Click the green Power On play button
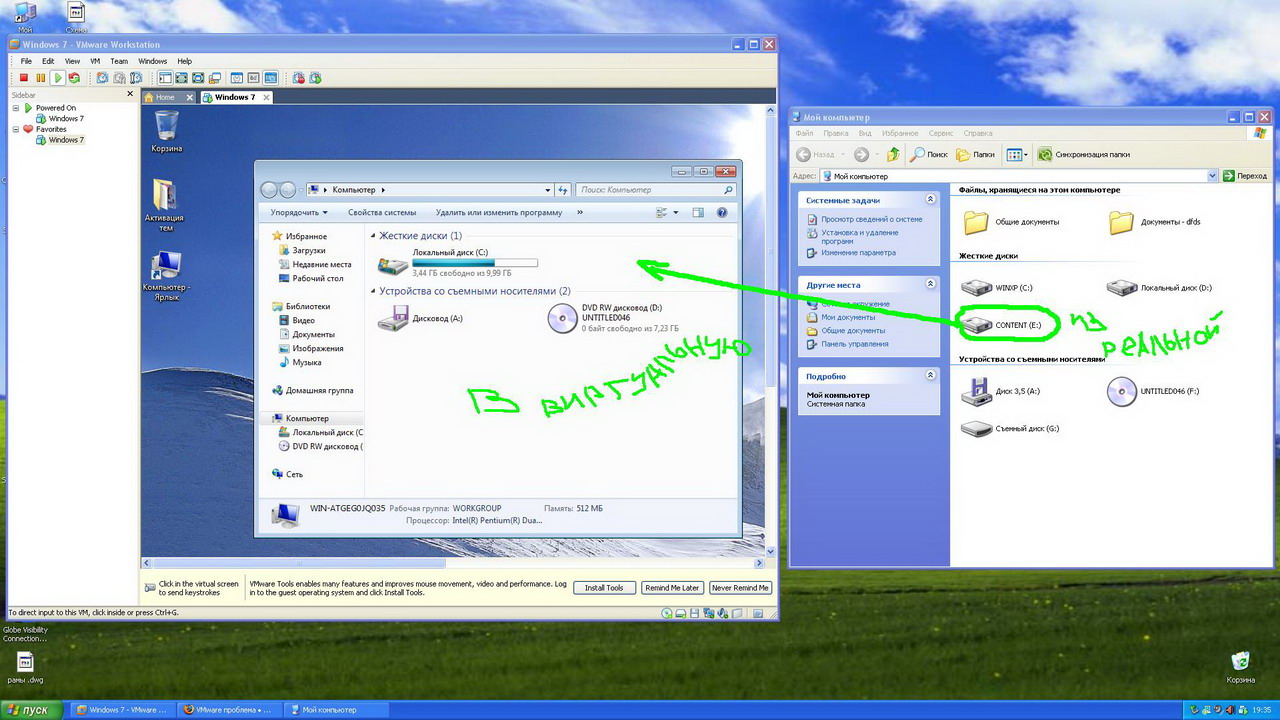 (x=58, y=78)
